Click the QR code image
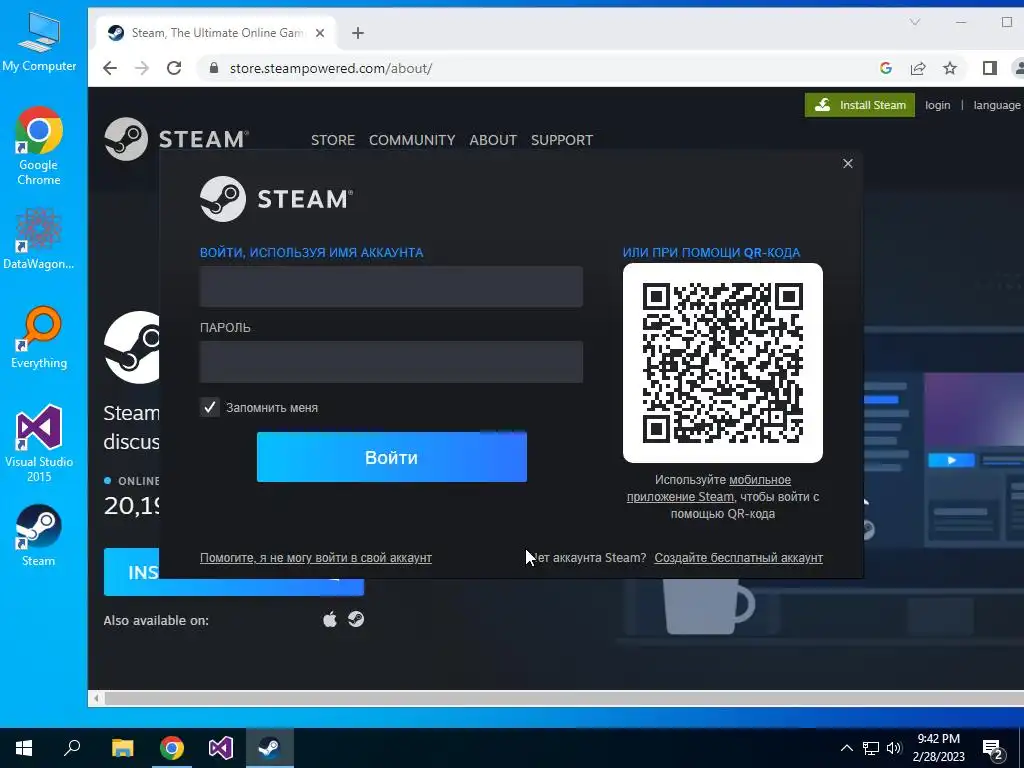Viewport: 1024px width, 768px height. [x=722, y=362]
